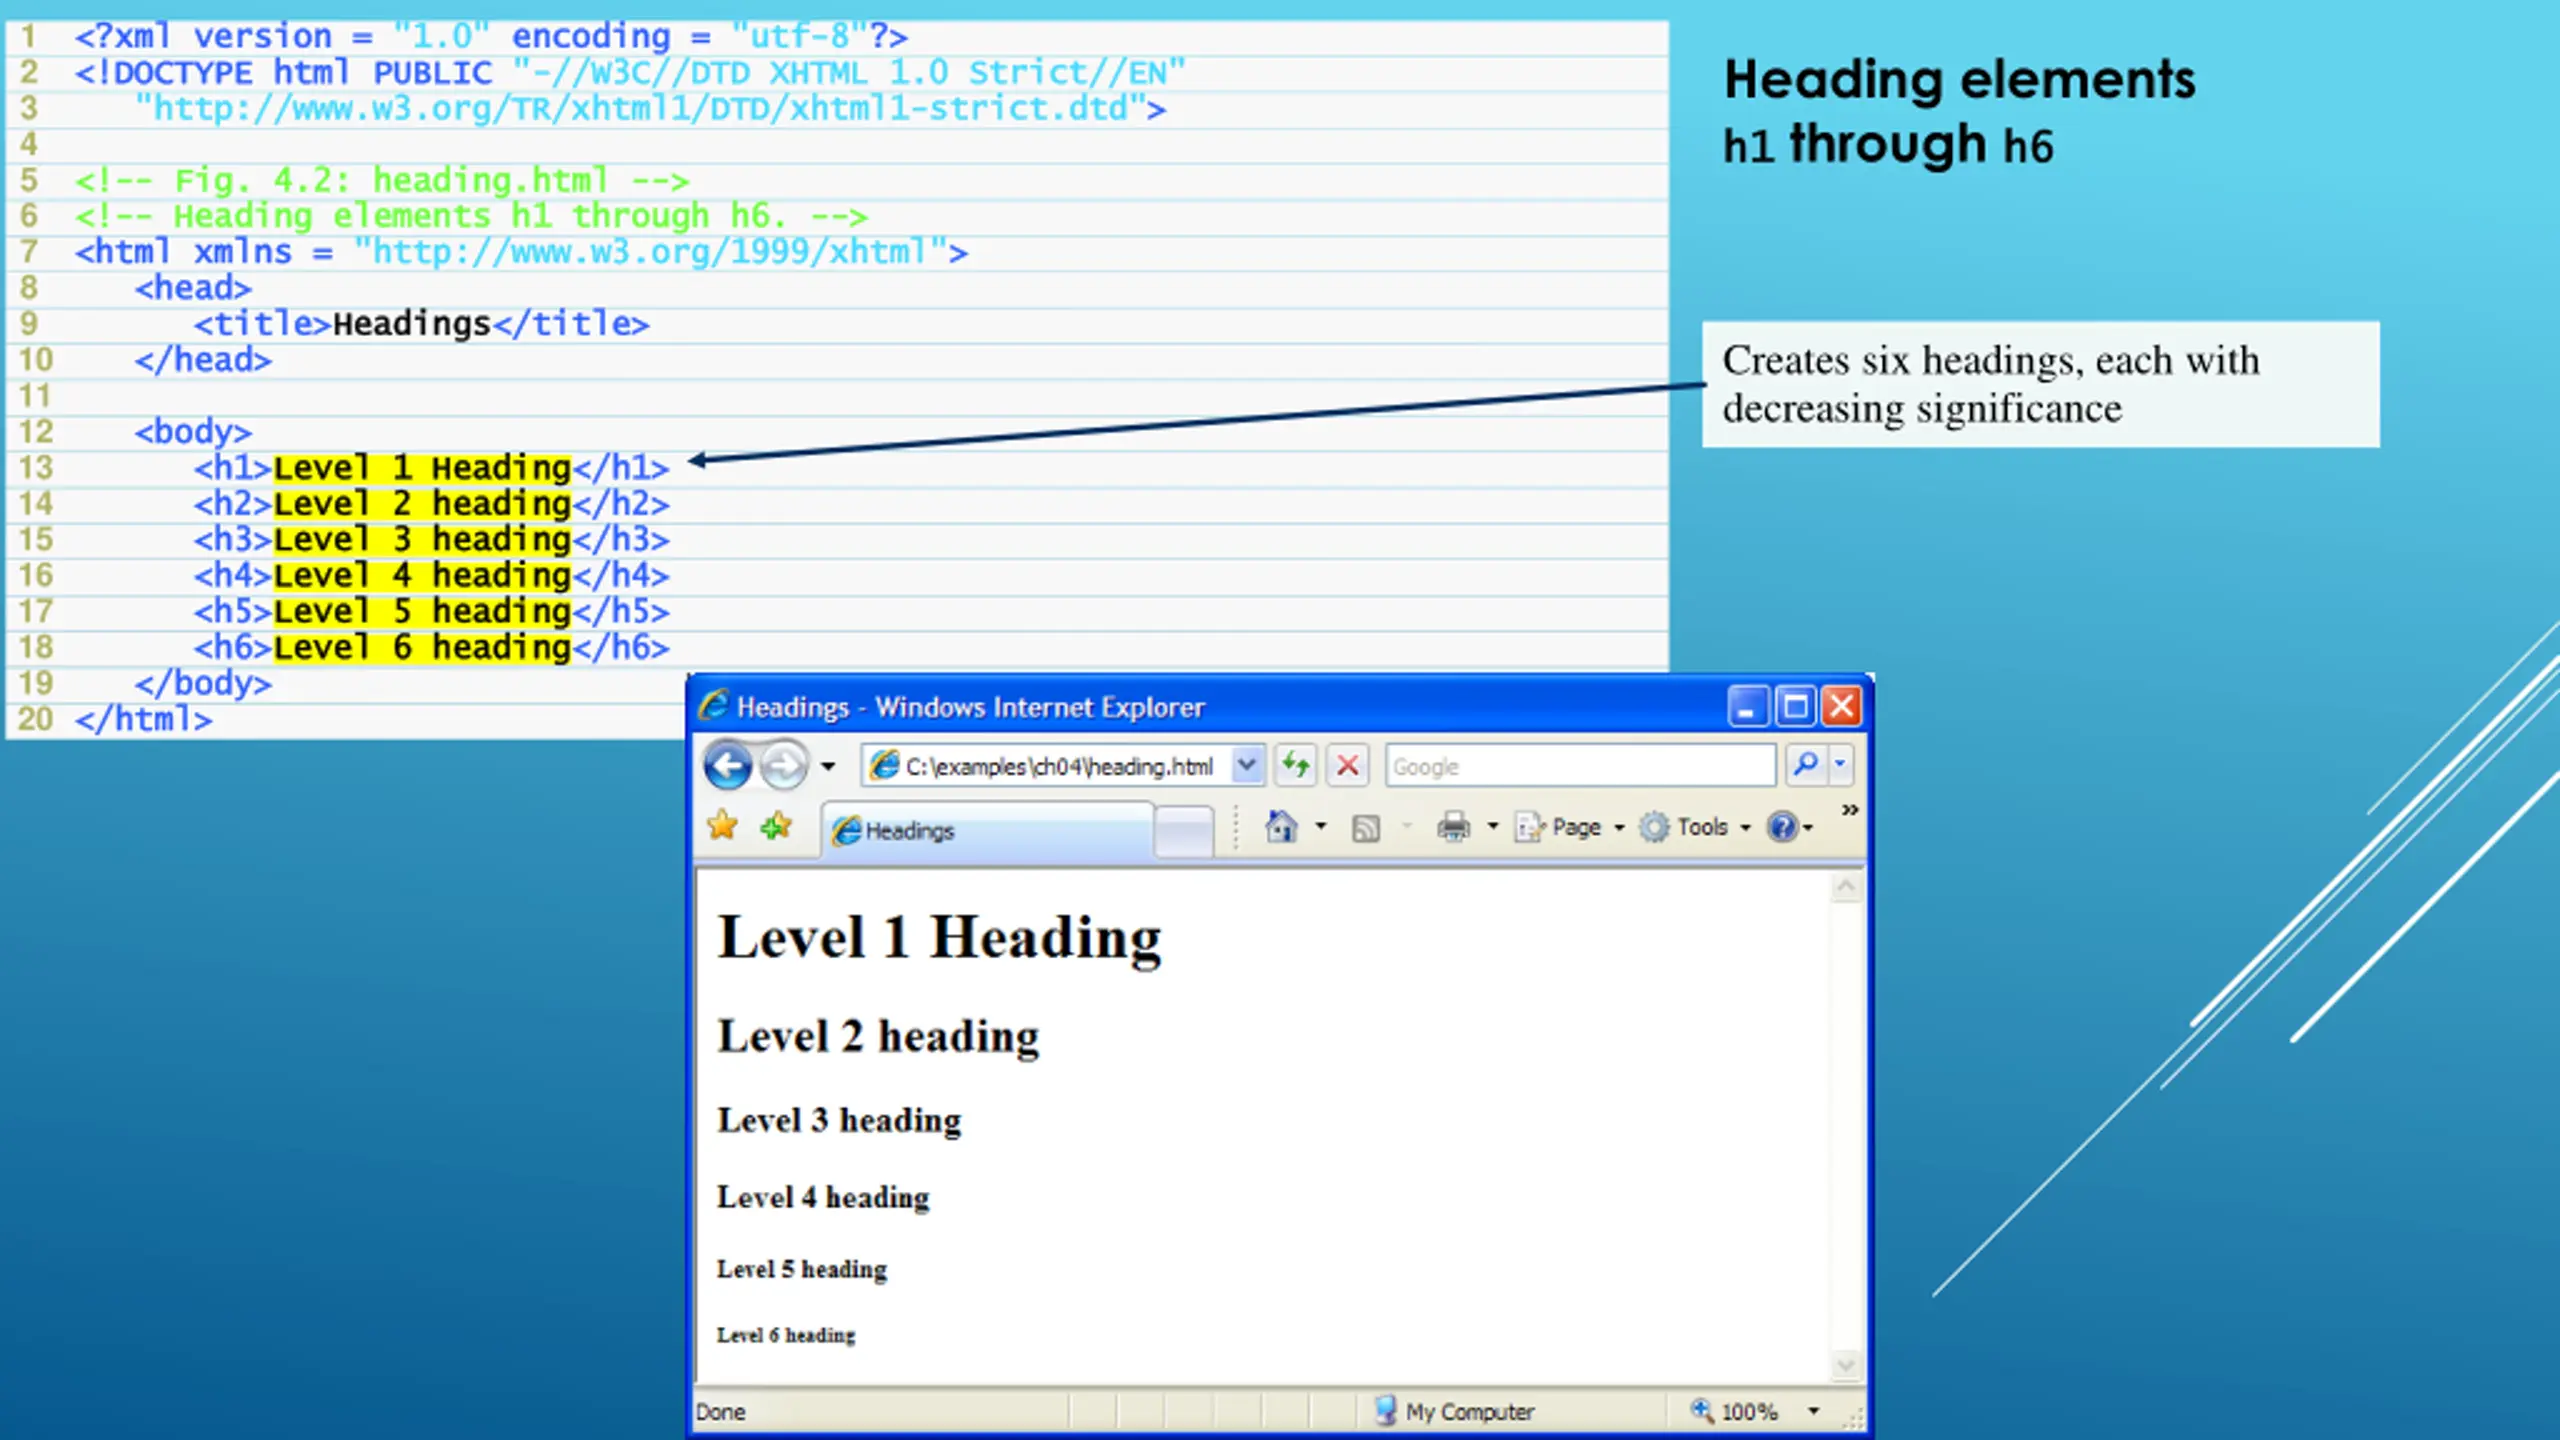Click the RSS feeds icon

click(x=1366, y=828)
